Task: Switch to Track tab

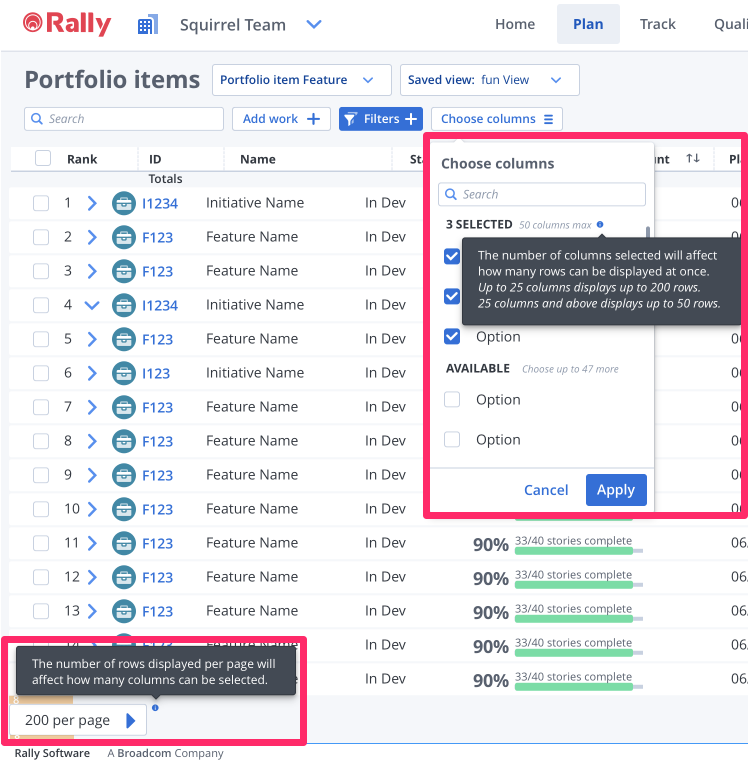Action: tap(657, 24)
